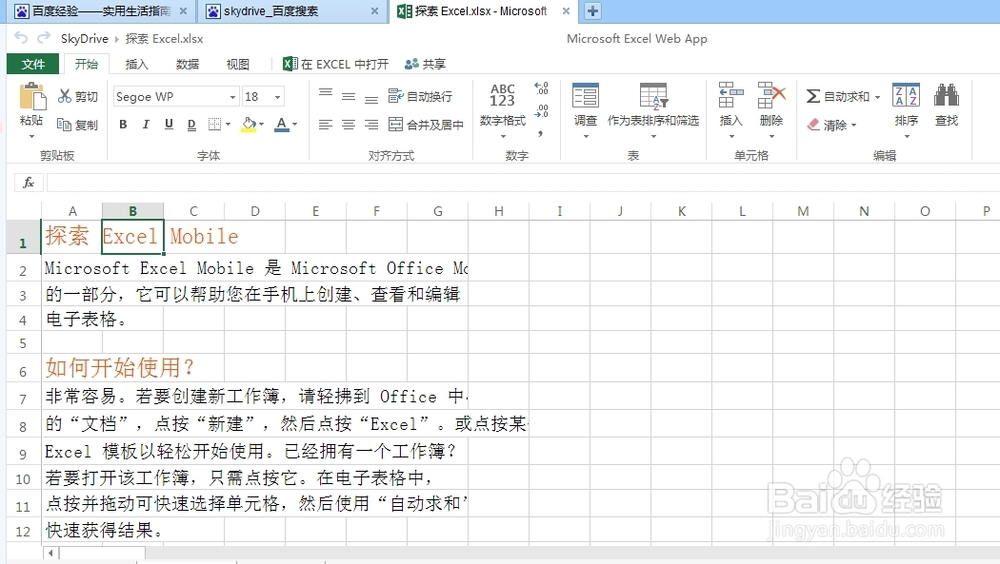1000x564 pixels.
Task: Click the redo arrow icon
Action: 43,38
